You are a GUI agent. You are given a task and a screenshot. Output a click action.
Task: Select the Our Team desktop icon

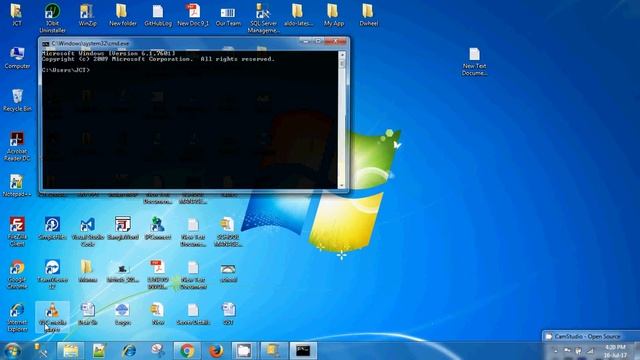228,15
